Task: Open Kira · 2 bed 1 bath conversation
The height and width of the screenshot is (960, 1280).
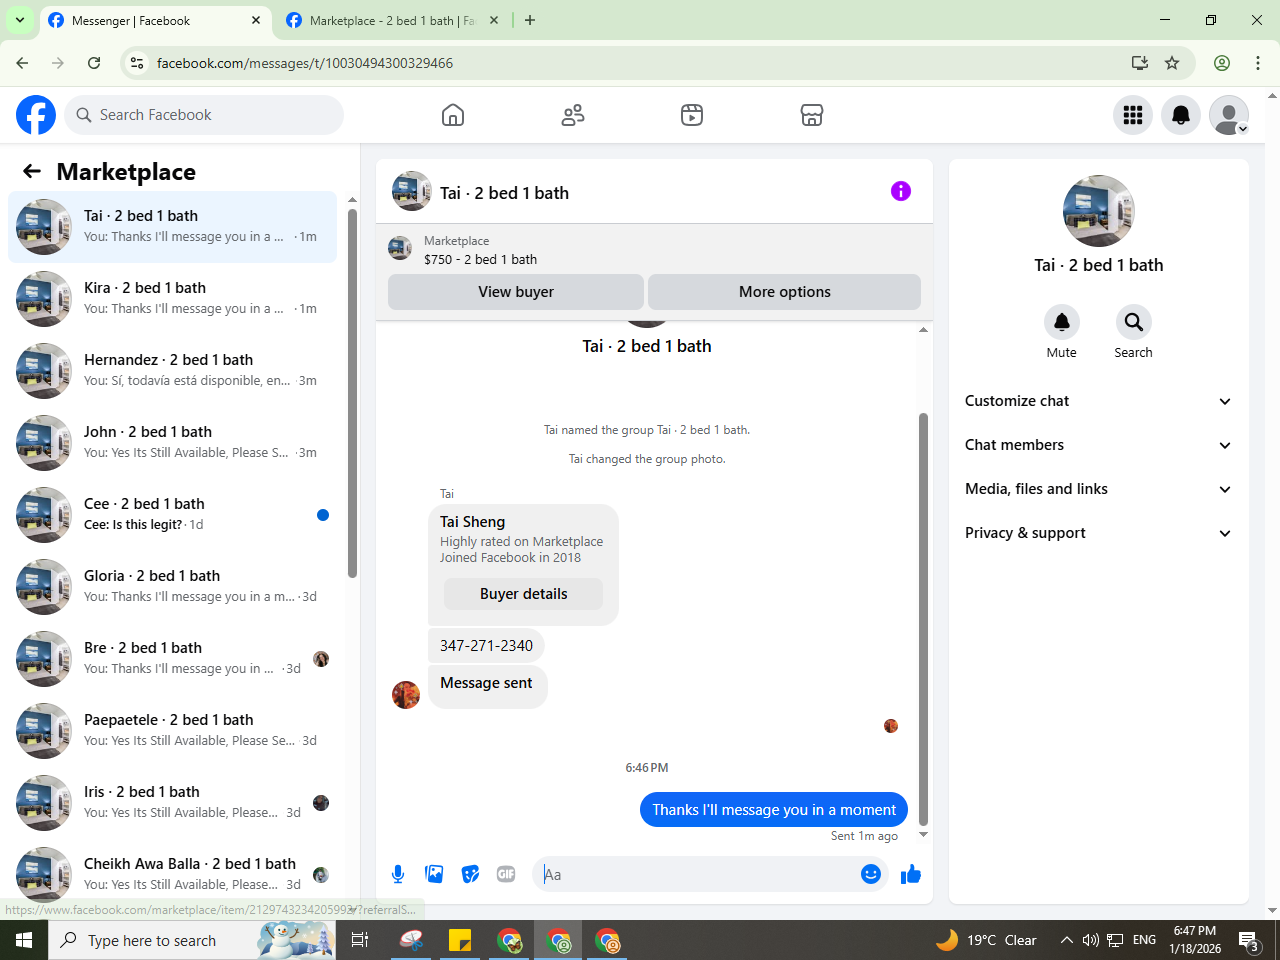Action: click(x=172, y=299)
